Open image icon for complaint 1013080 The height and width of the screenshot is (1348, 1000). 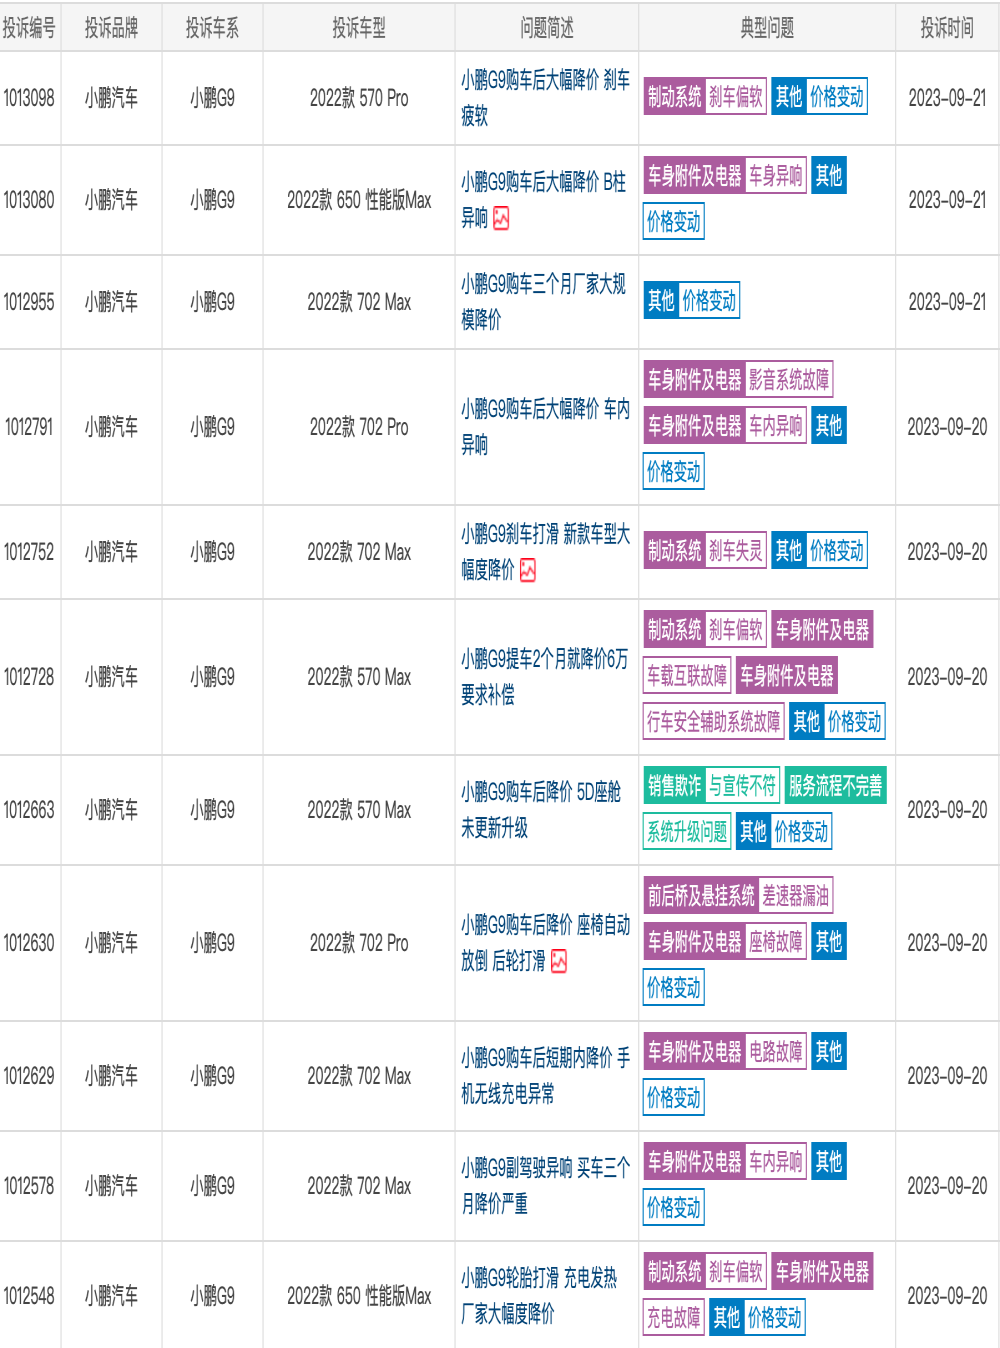[501, 218]
